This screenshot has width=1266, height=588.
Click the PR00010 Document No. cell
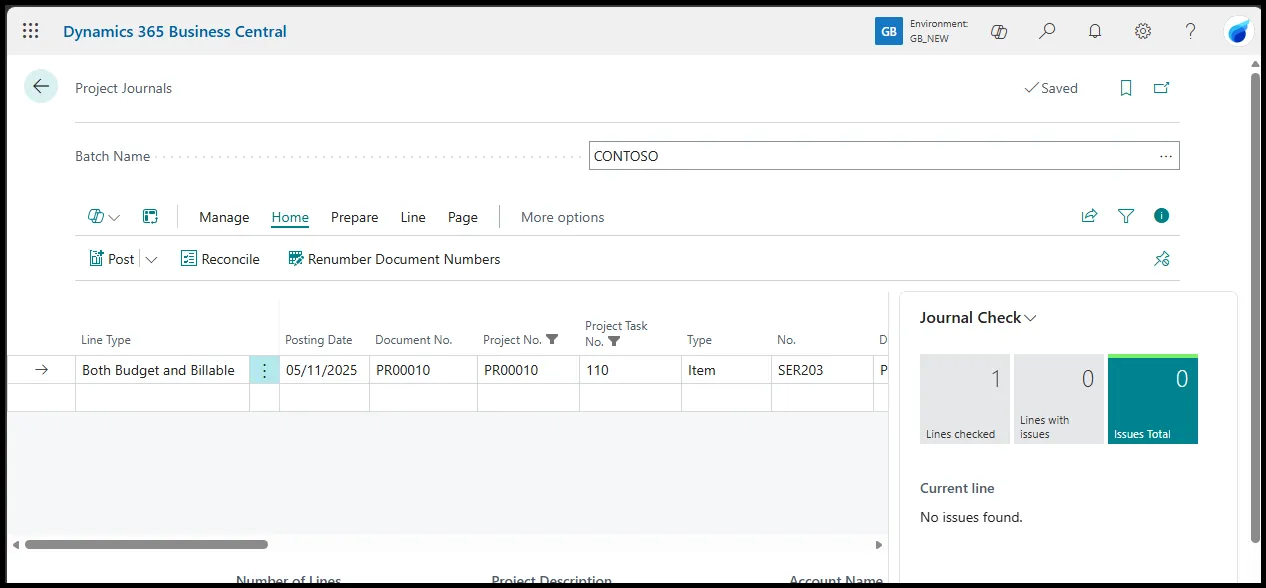[423, 370]
